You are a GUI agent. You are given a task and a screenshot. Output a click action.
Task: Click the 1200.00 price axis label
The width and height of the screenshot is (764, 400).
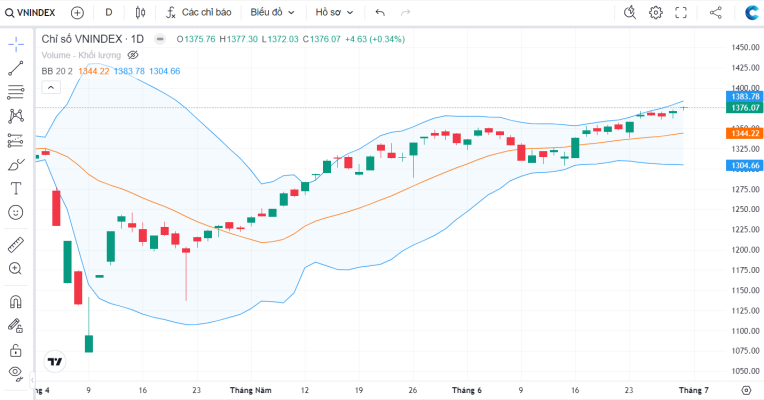[745, 249]
